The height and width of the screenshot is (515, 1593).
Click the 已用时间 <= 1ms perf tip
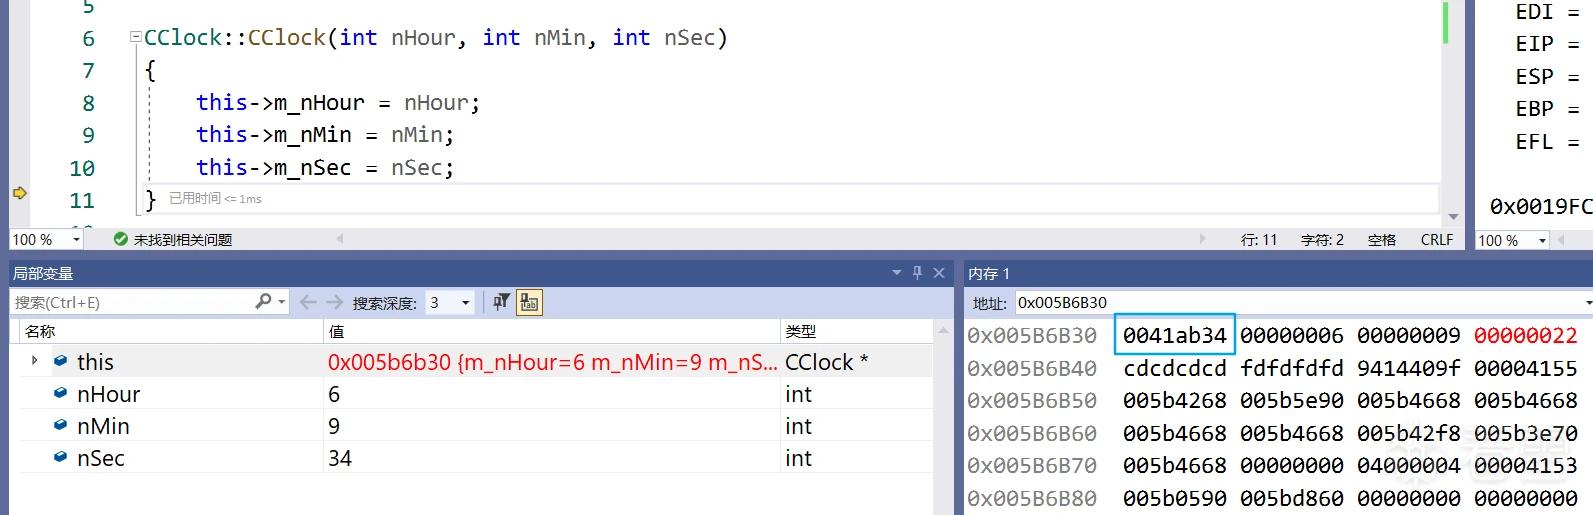215,199
